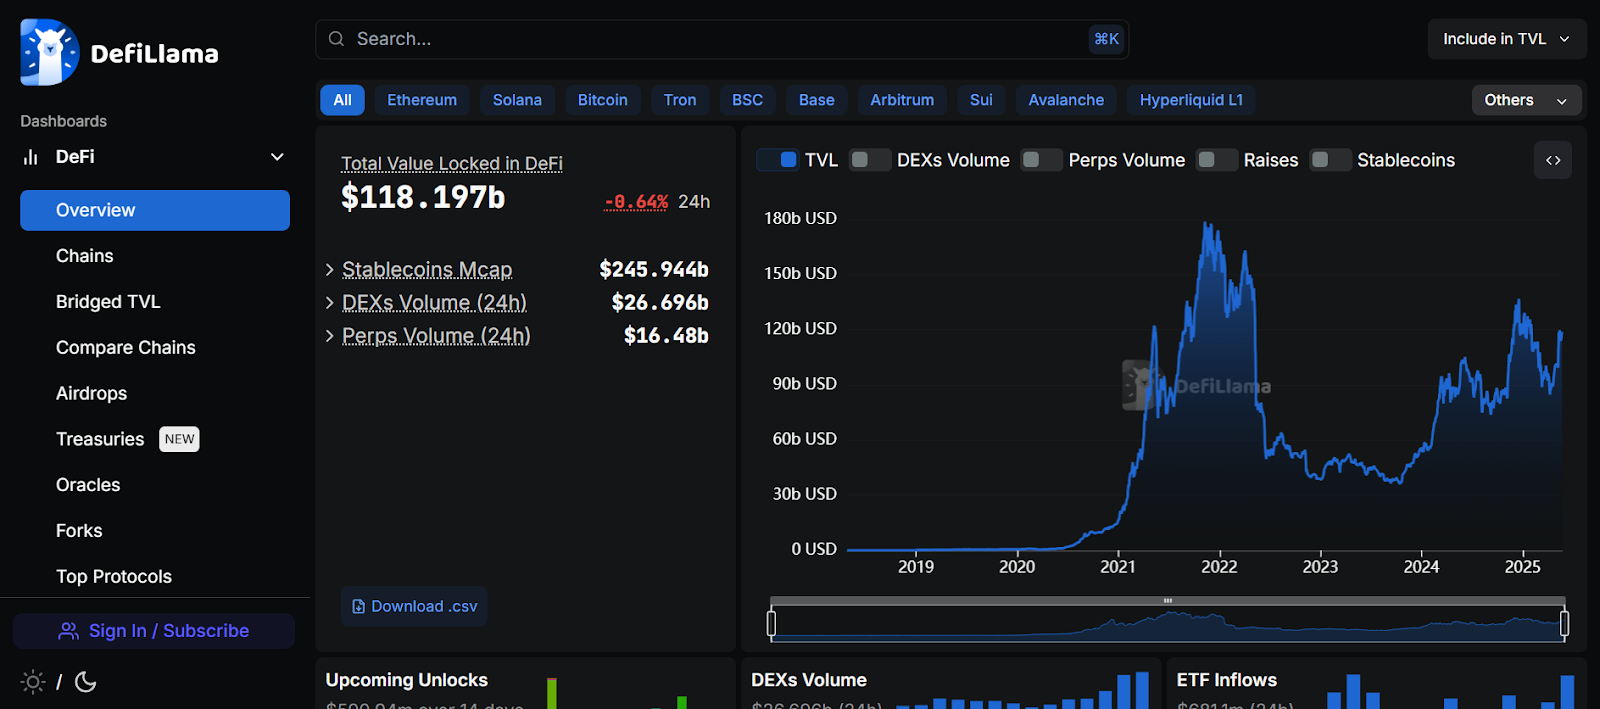This screenshot has width=1600, height=709.
Task: Click the top grip bar of range slider
Action: [x=1167, y=601]
